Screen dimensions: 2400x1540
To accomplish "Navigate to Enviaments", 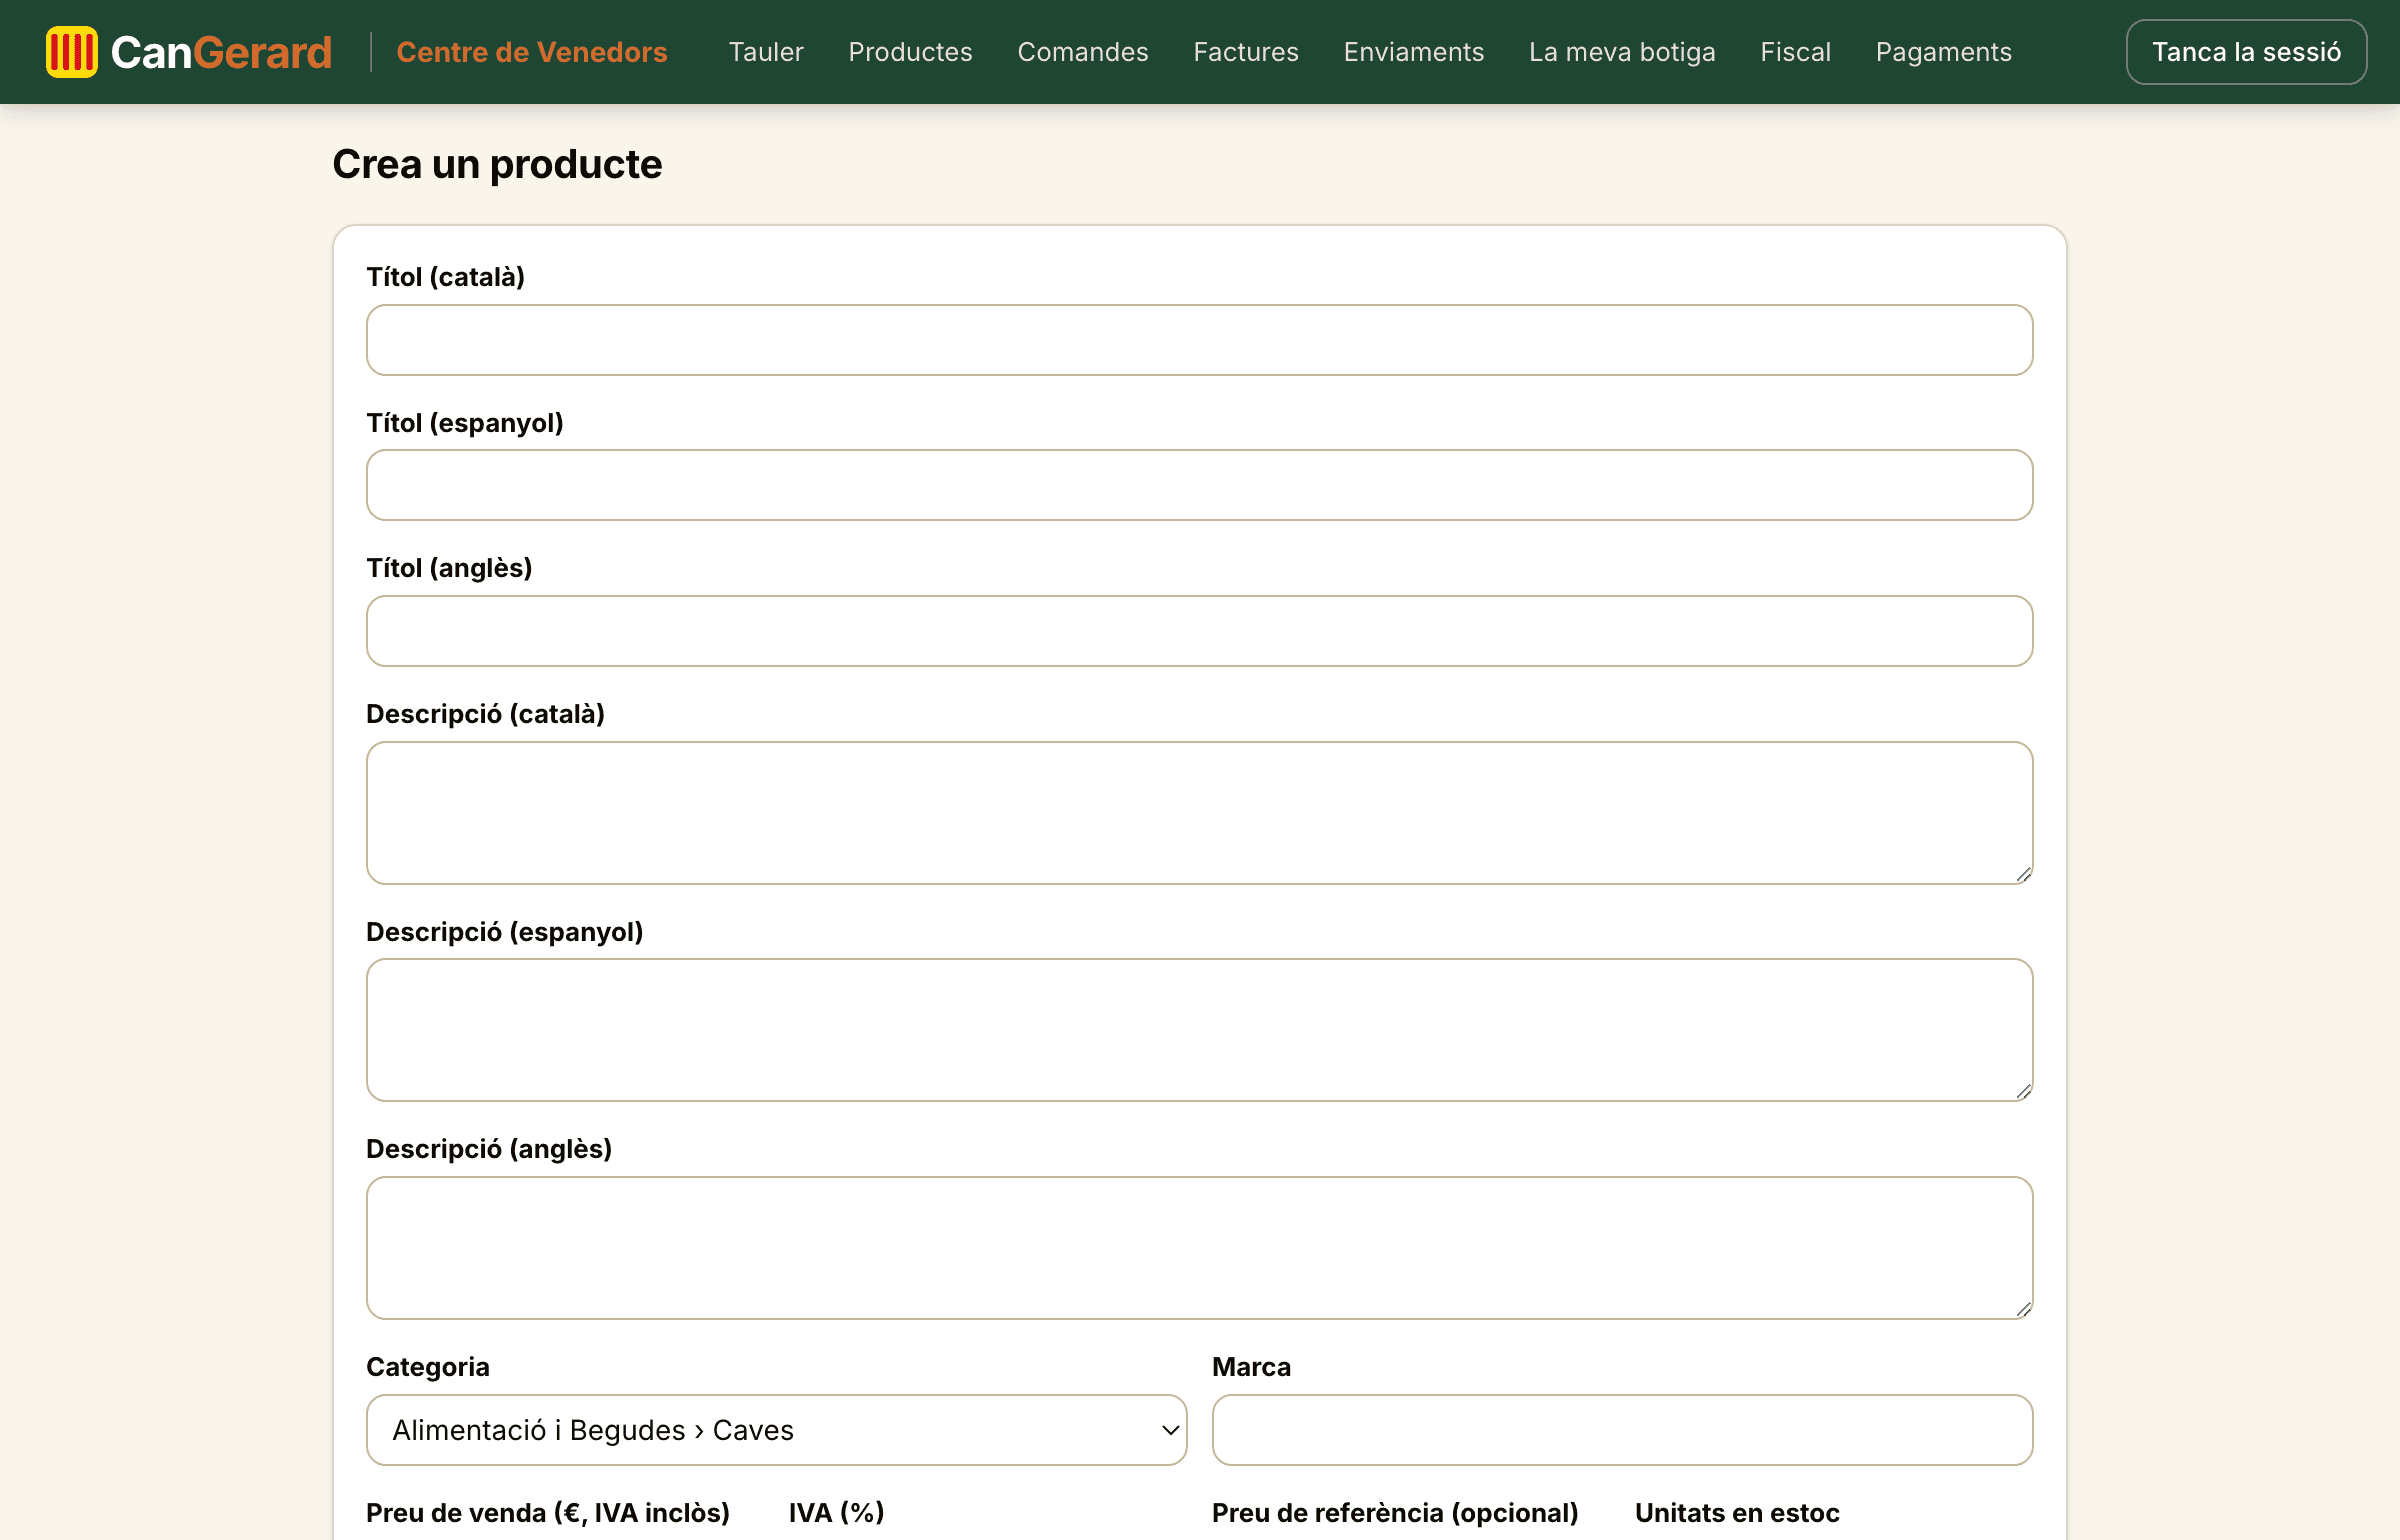I will 1414,52.
